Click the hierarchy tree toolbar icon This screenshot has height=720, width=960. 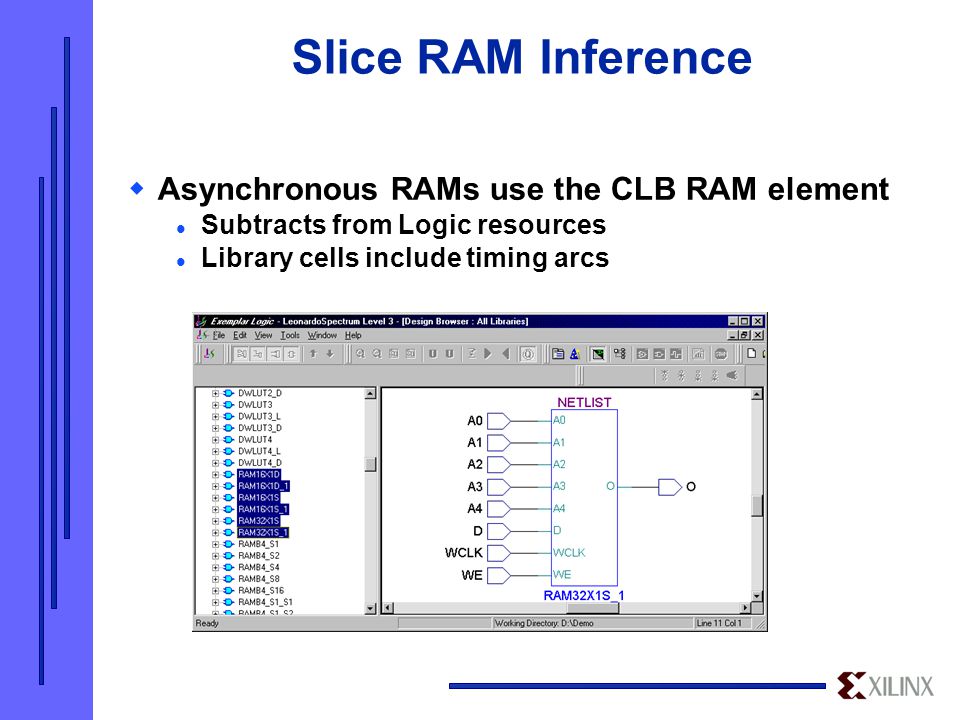[x=620, y=354]
